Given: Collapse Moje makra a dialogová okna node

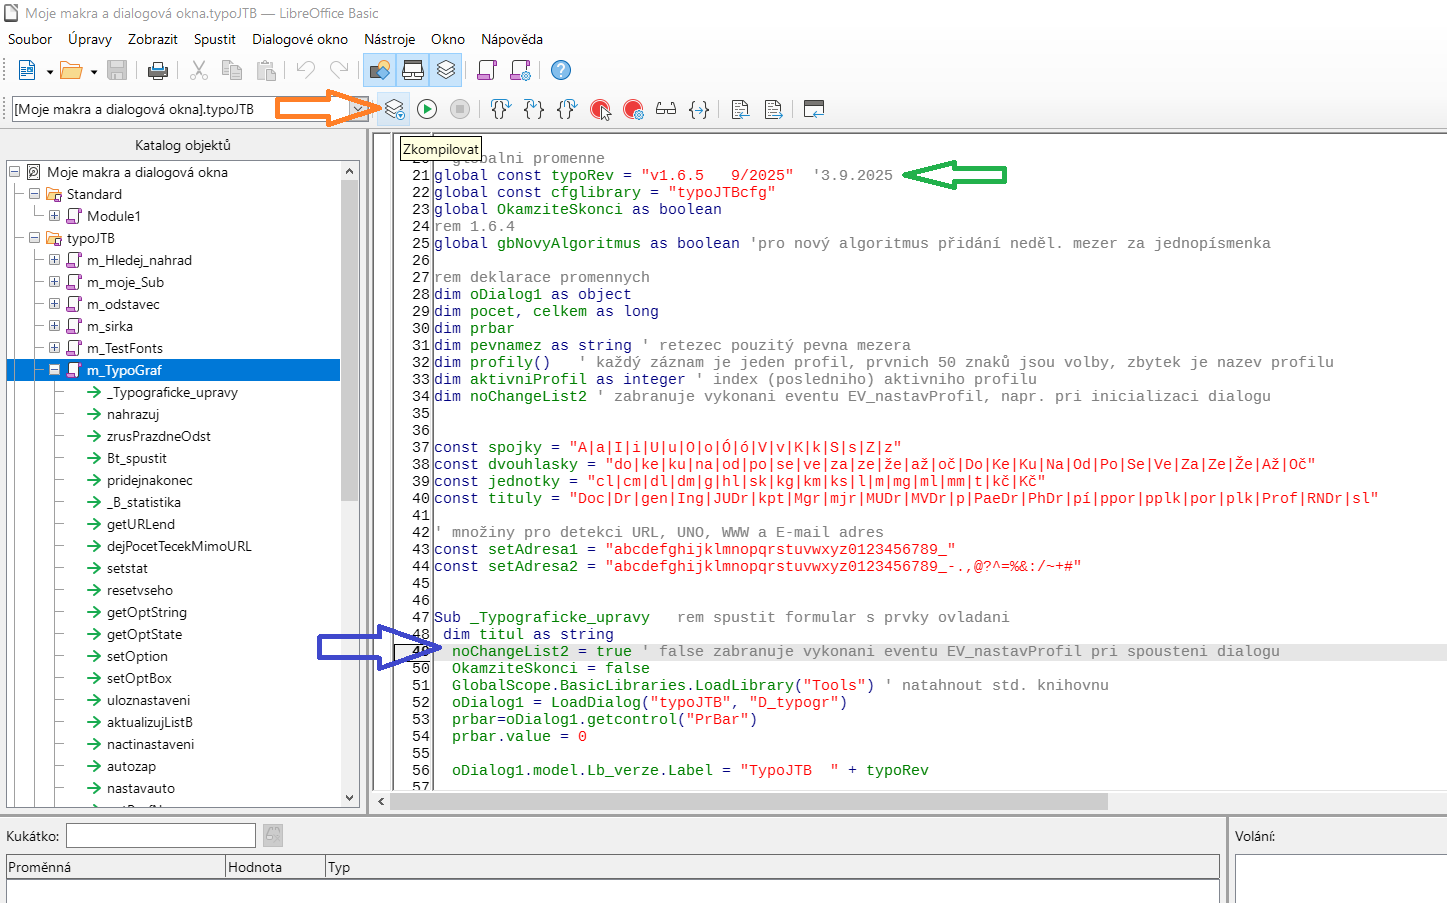Looking at the screenshot, I should click(x=15, y=172).
